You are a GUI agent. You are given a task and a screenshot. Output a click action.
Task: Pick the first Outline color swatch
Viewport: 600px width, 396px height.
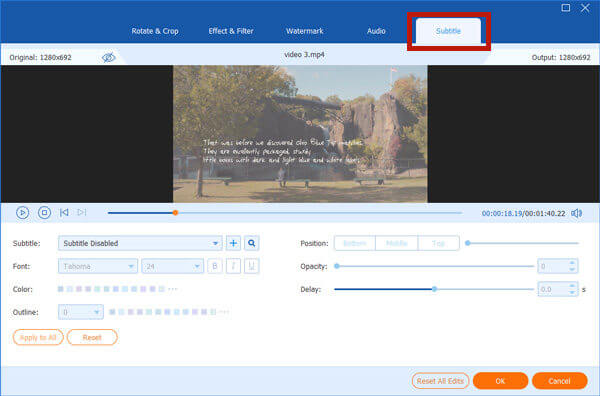pyautogui.click(x=112, y=312)
